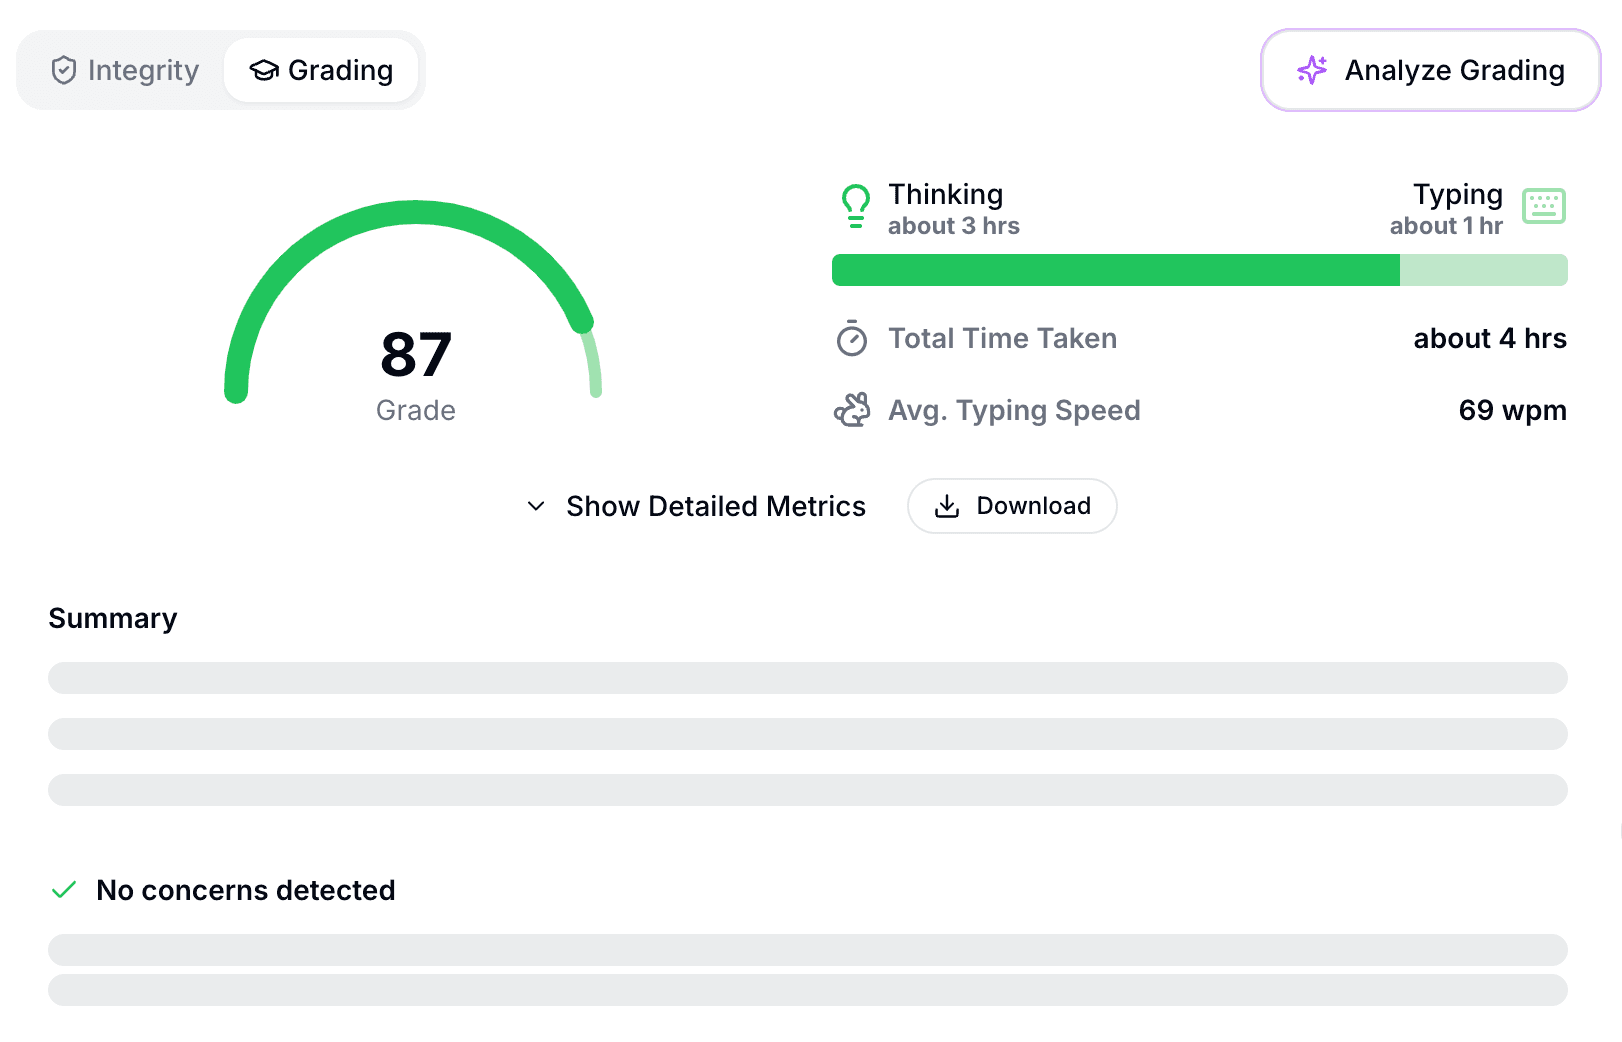
Task: Click the shield icon on Integrity tab
Action: click(64, 70)
